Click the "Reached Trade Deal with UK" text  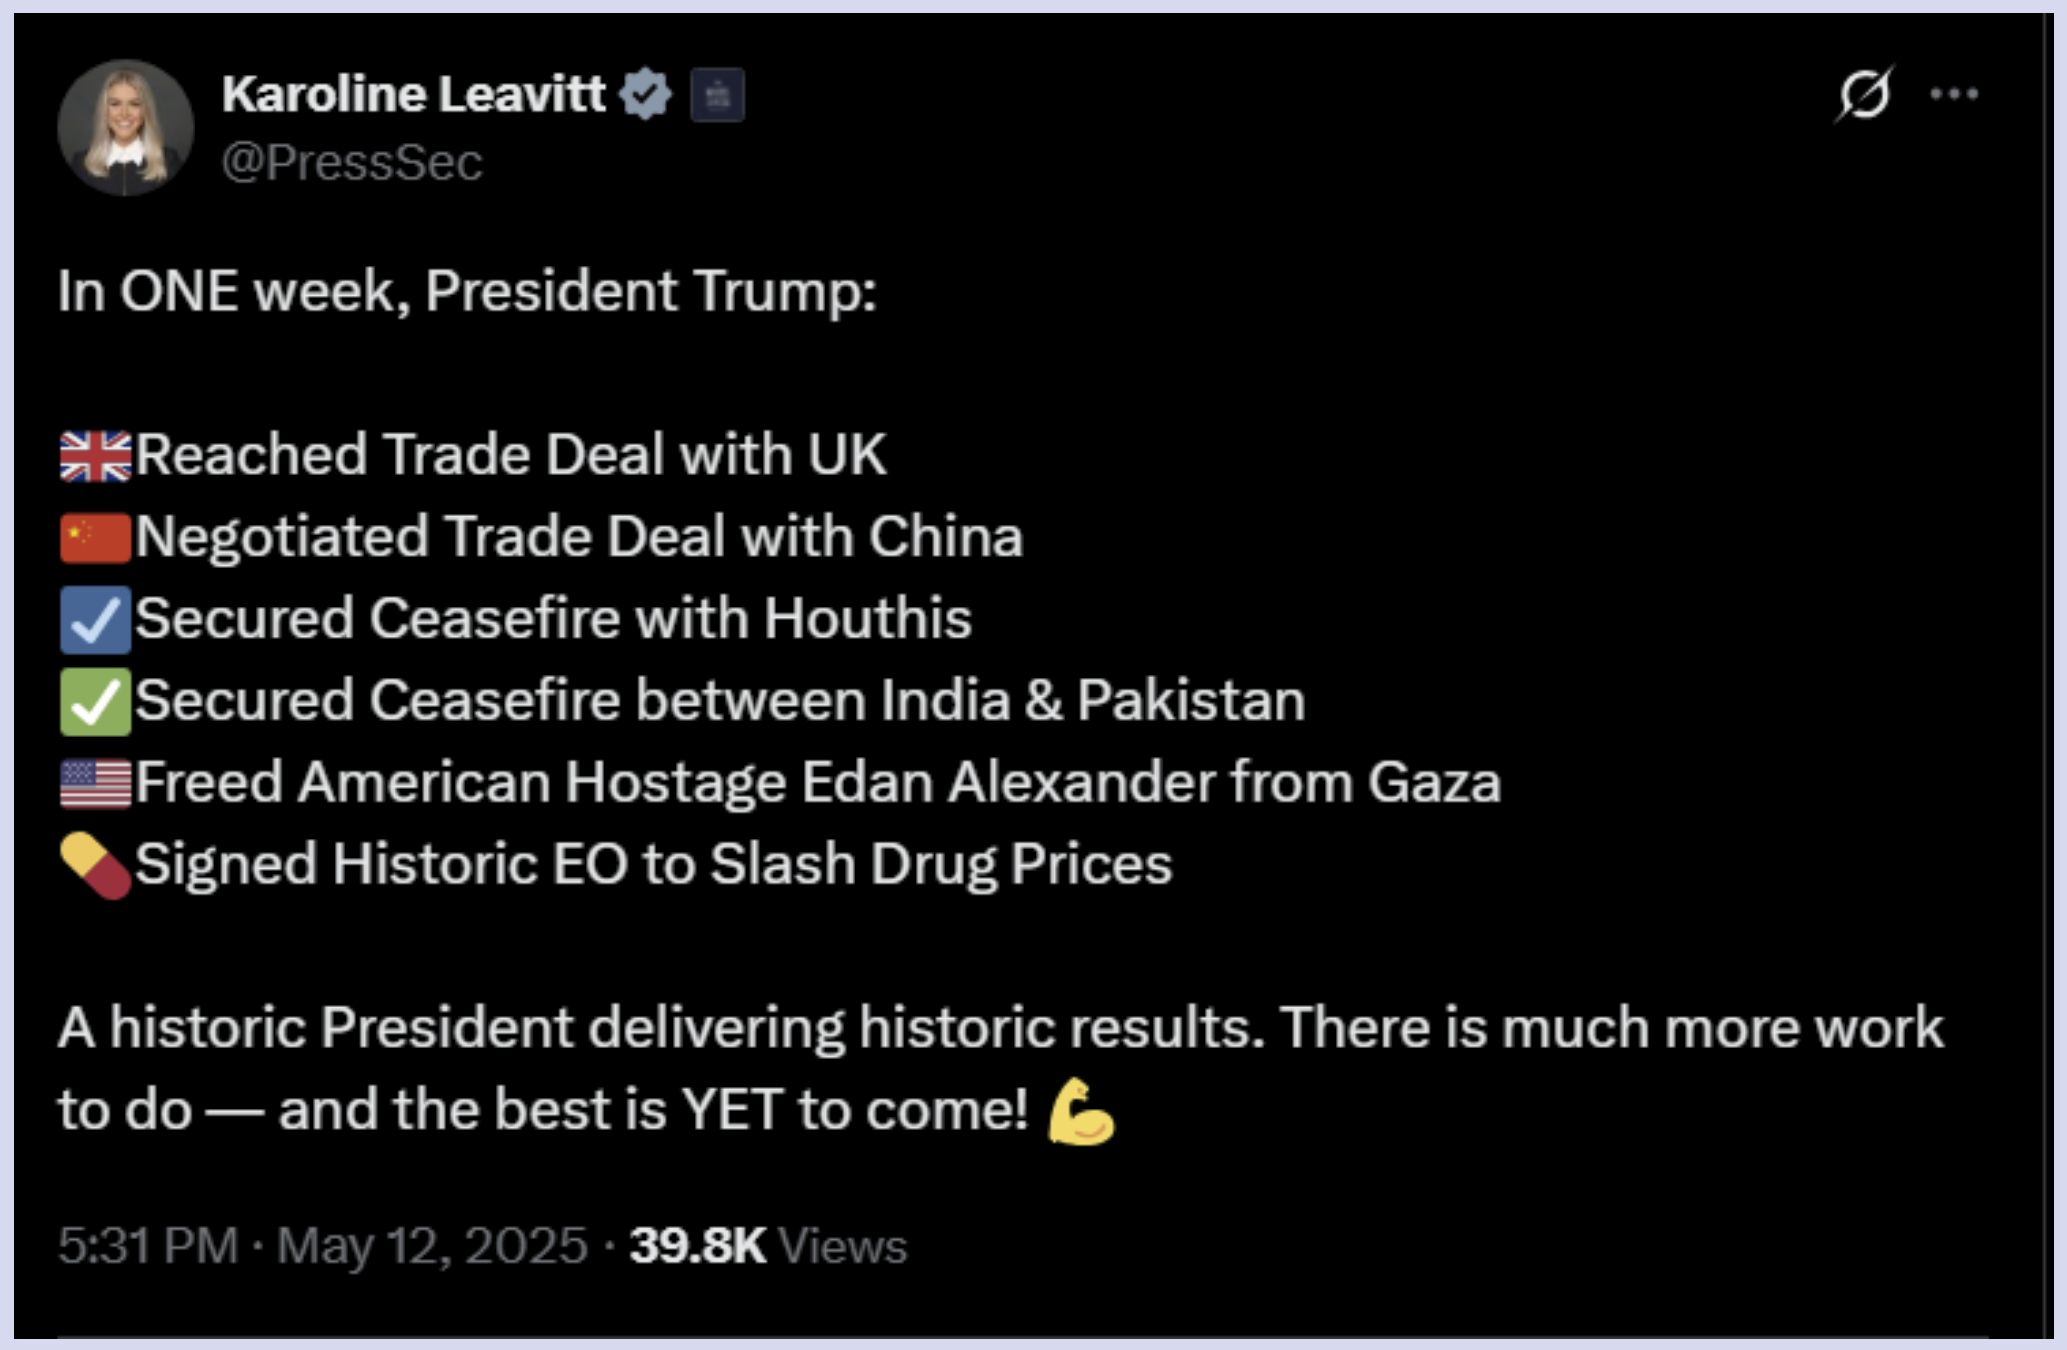click(x=511, y=455)
